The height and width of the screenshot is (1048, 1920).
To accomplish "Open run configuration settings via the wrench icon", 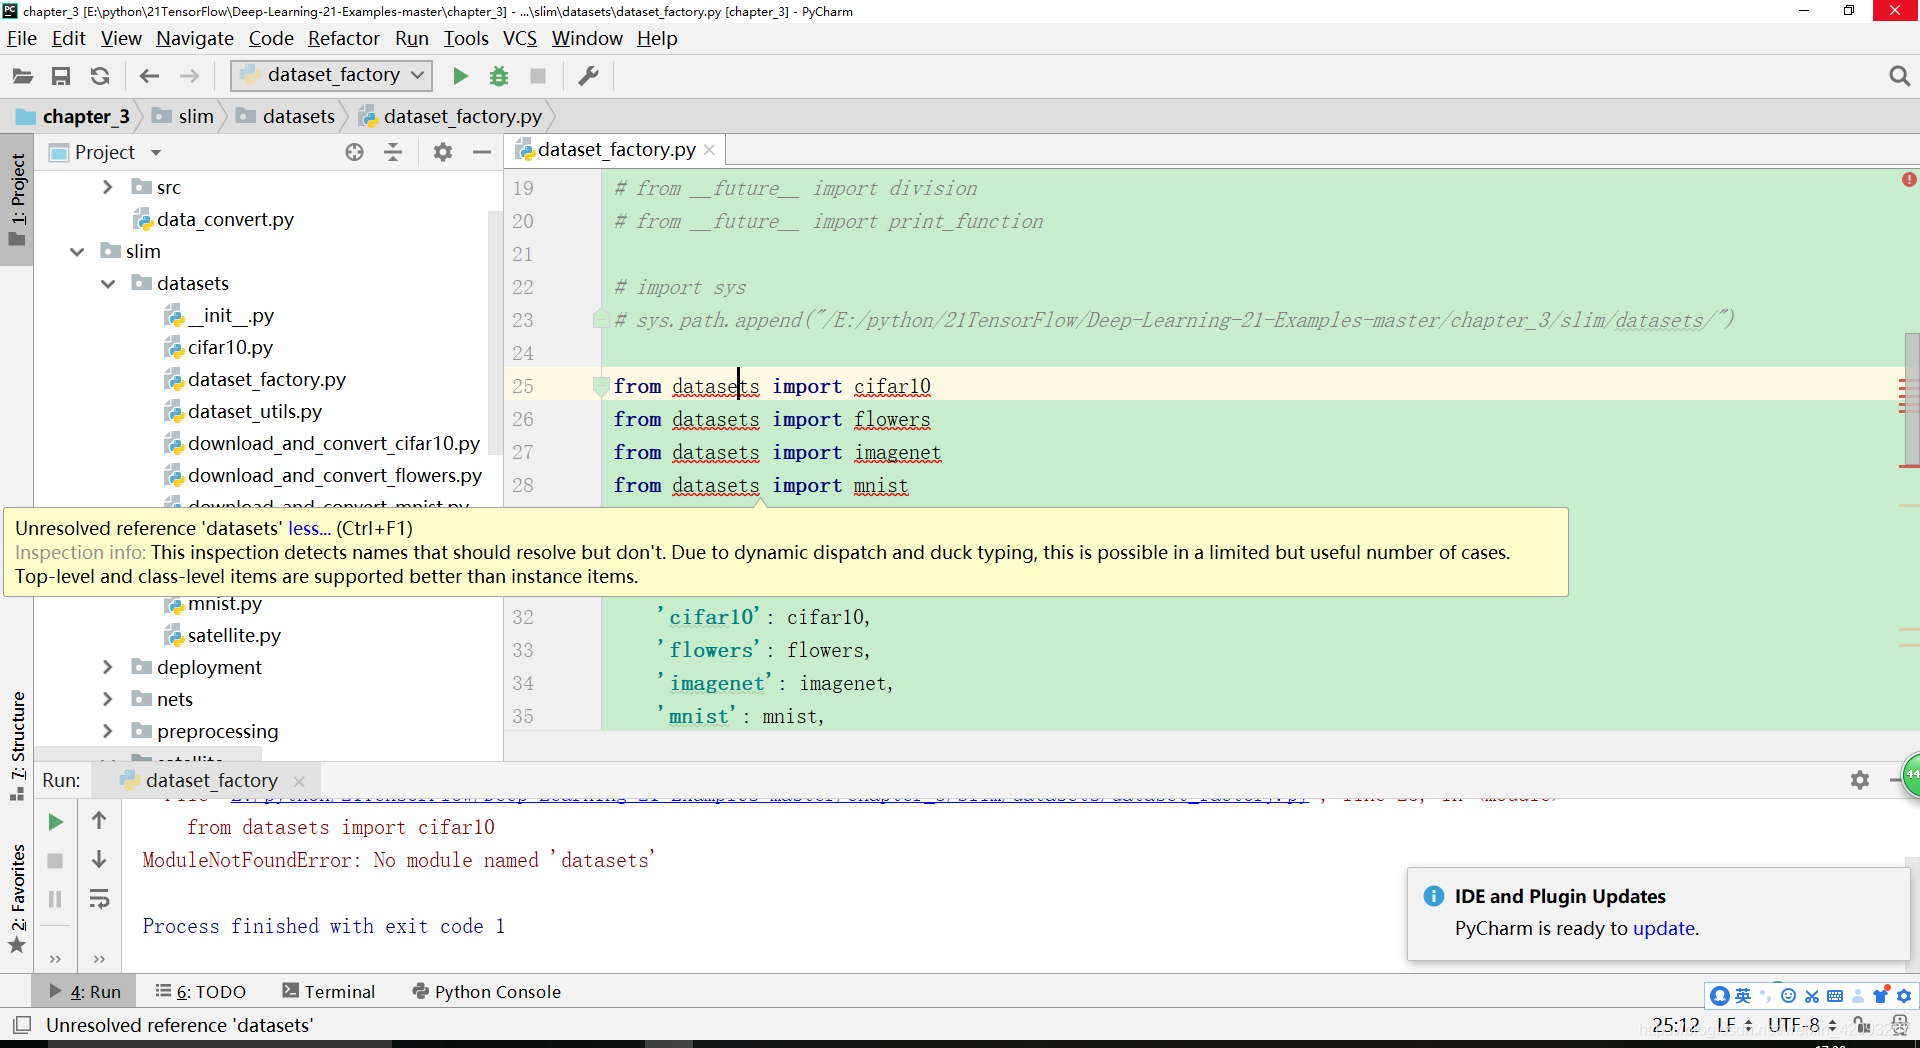I will coord(588,75).
